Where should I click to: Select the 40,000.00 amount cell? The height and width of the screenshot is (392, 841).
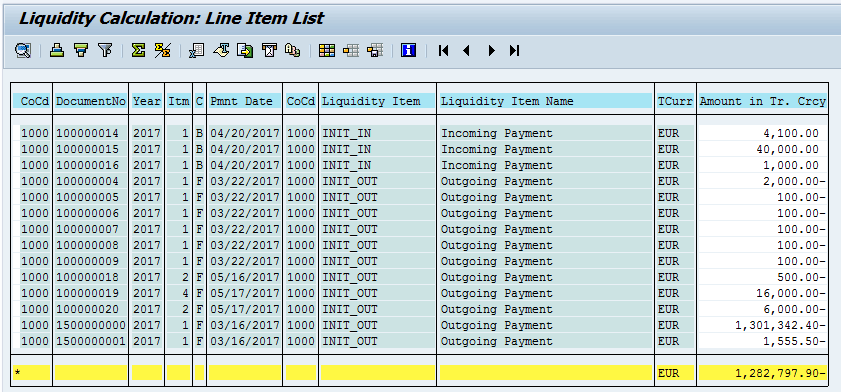(762, 149)
